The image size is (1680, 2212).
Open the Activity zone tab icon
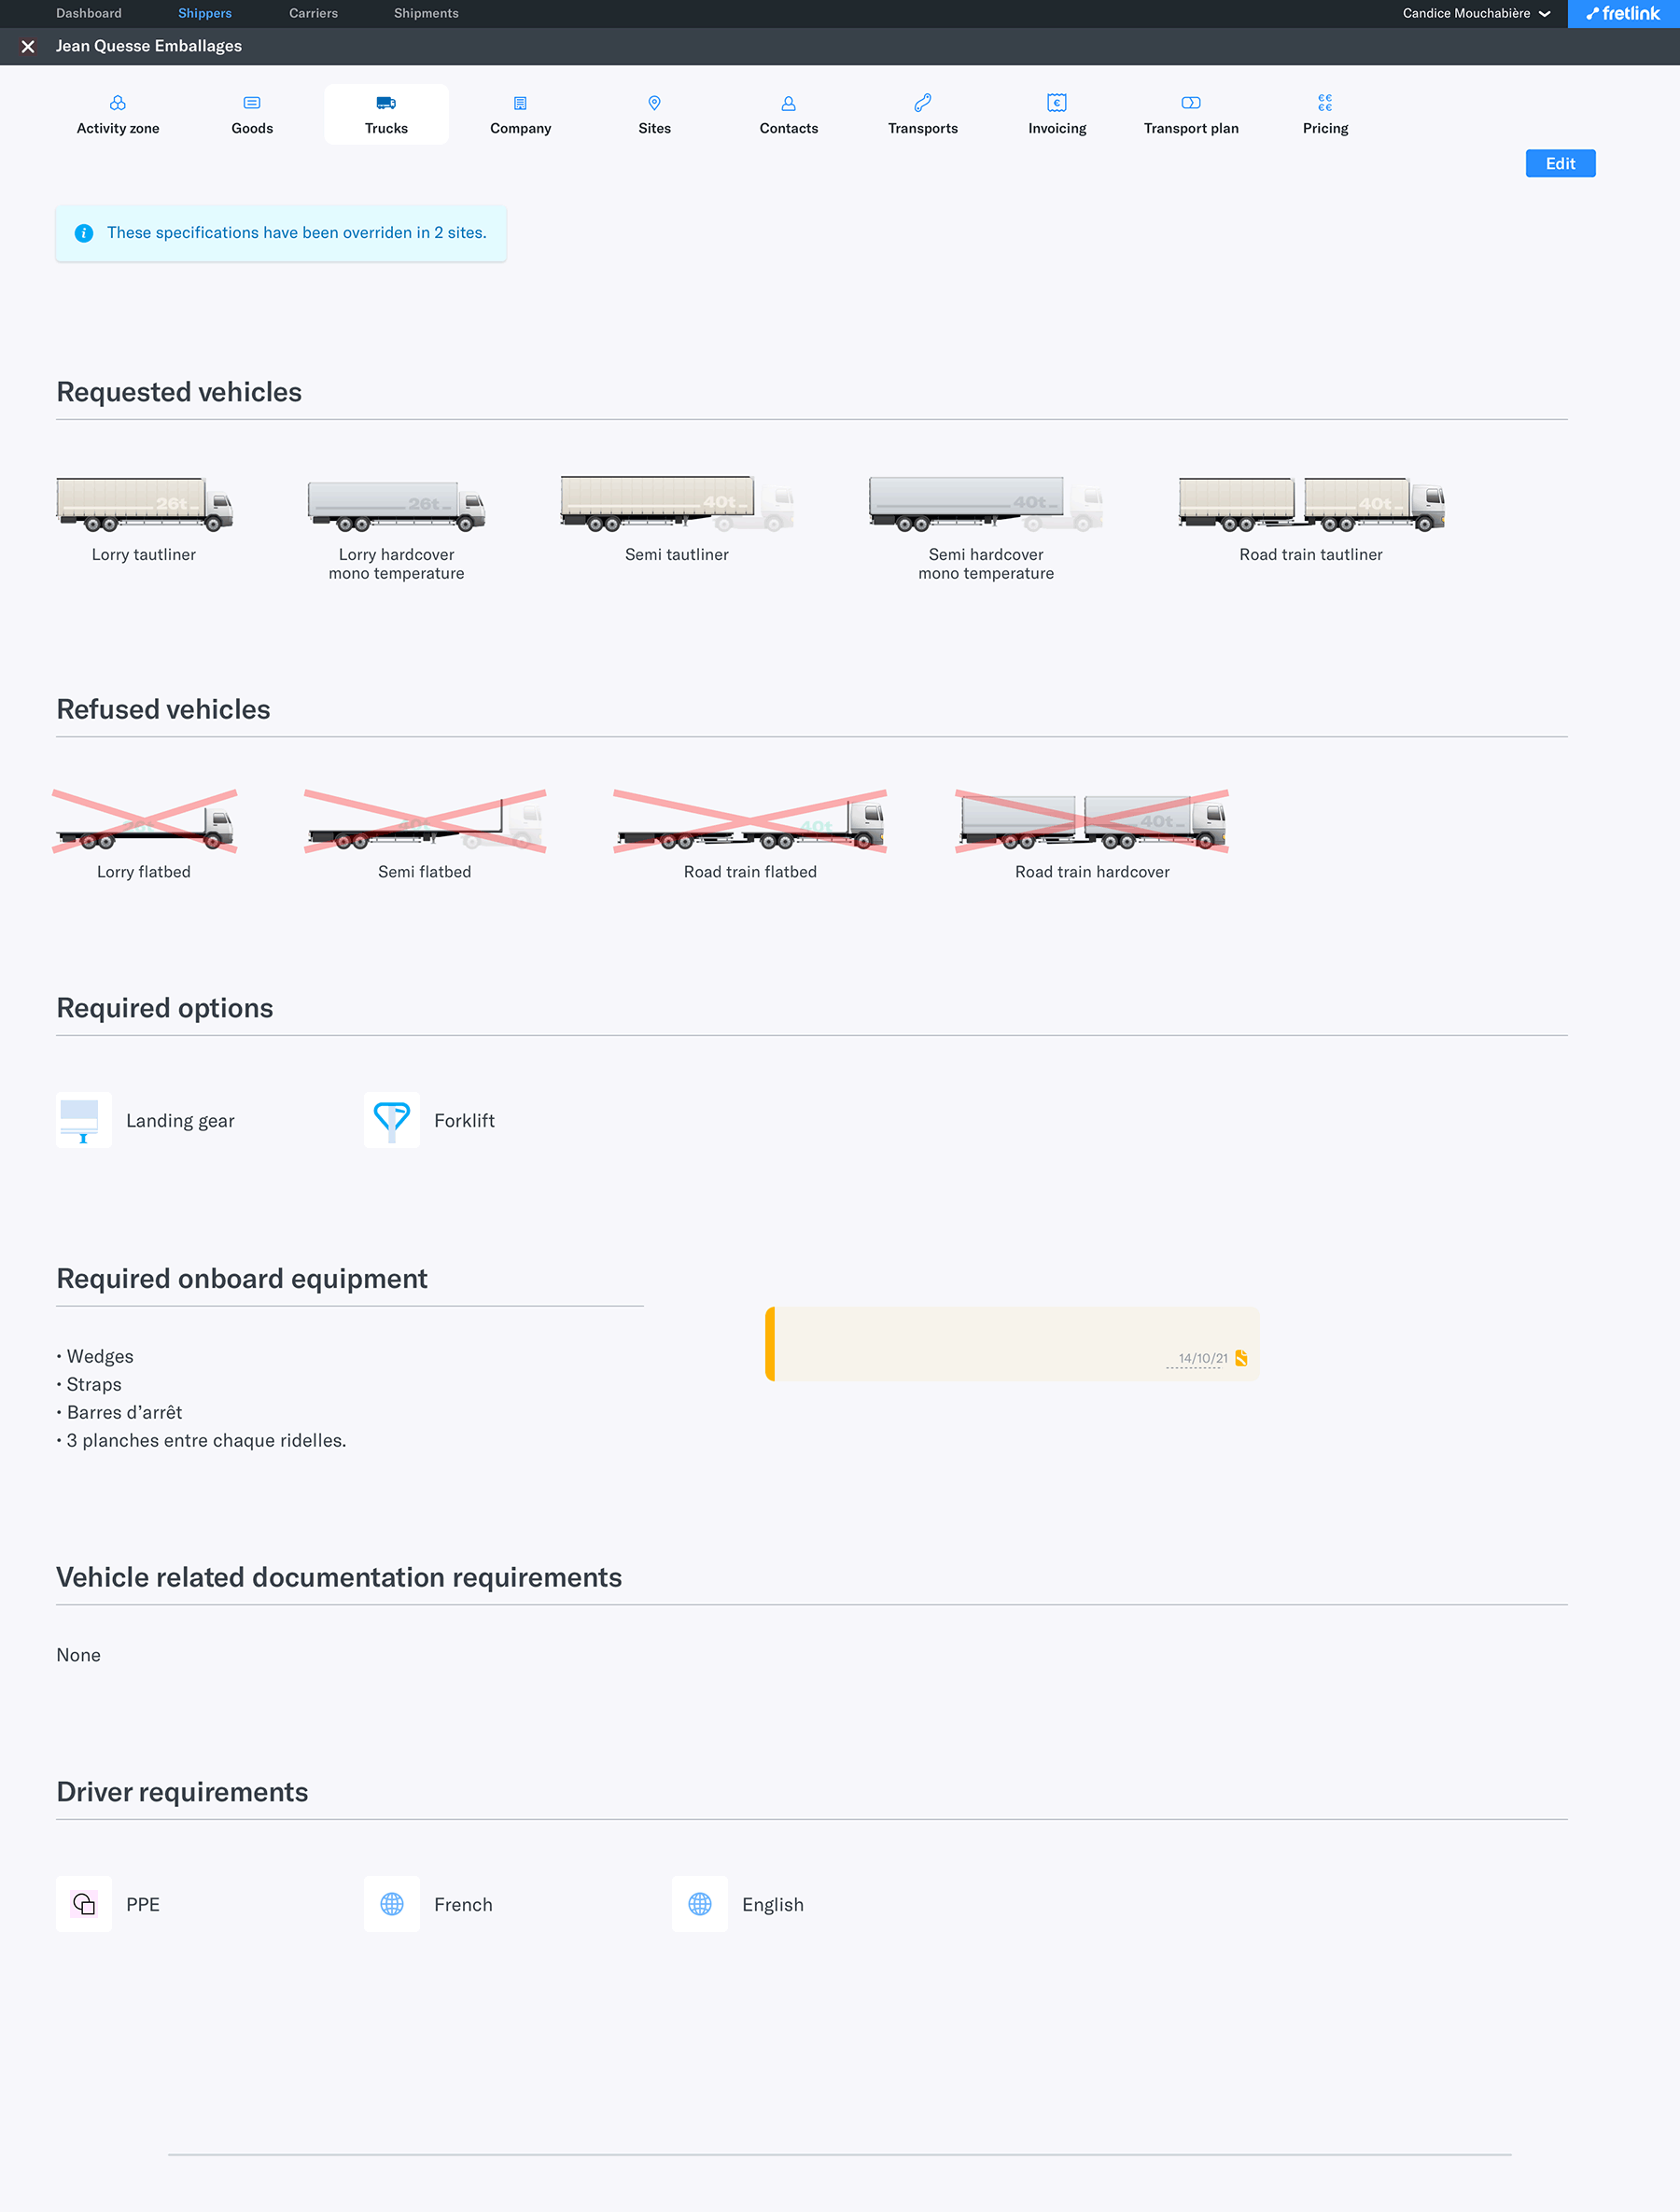point(118,103)
